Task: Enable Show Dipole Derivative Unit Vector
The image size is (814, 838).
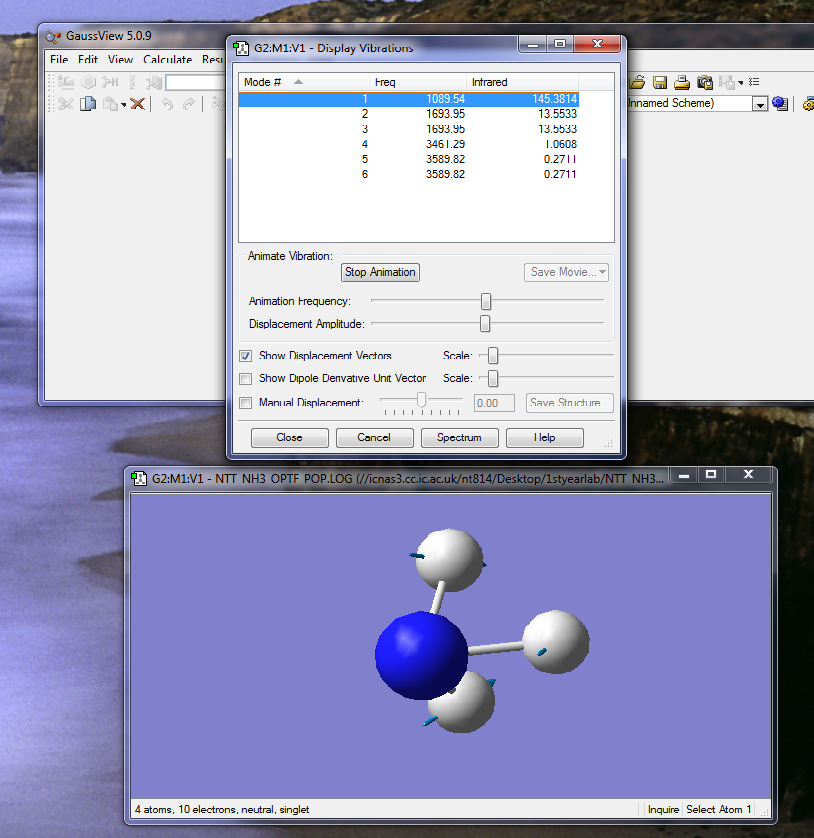Action: click(246, 379)
